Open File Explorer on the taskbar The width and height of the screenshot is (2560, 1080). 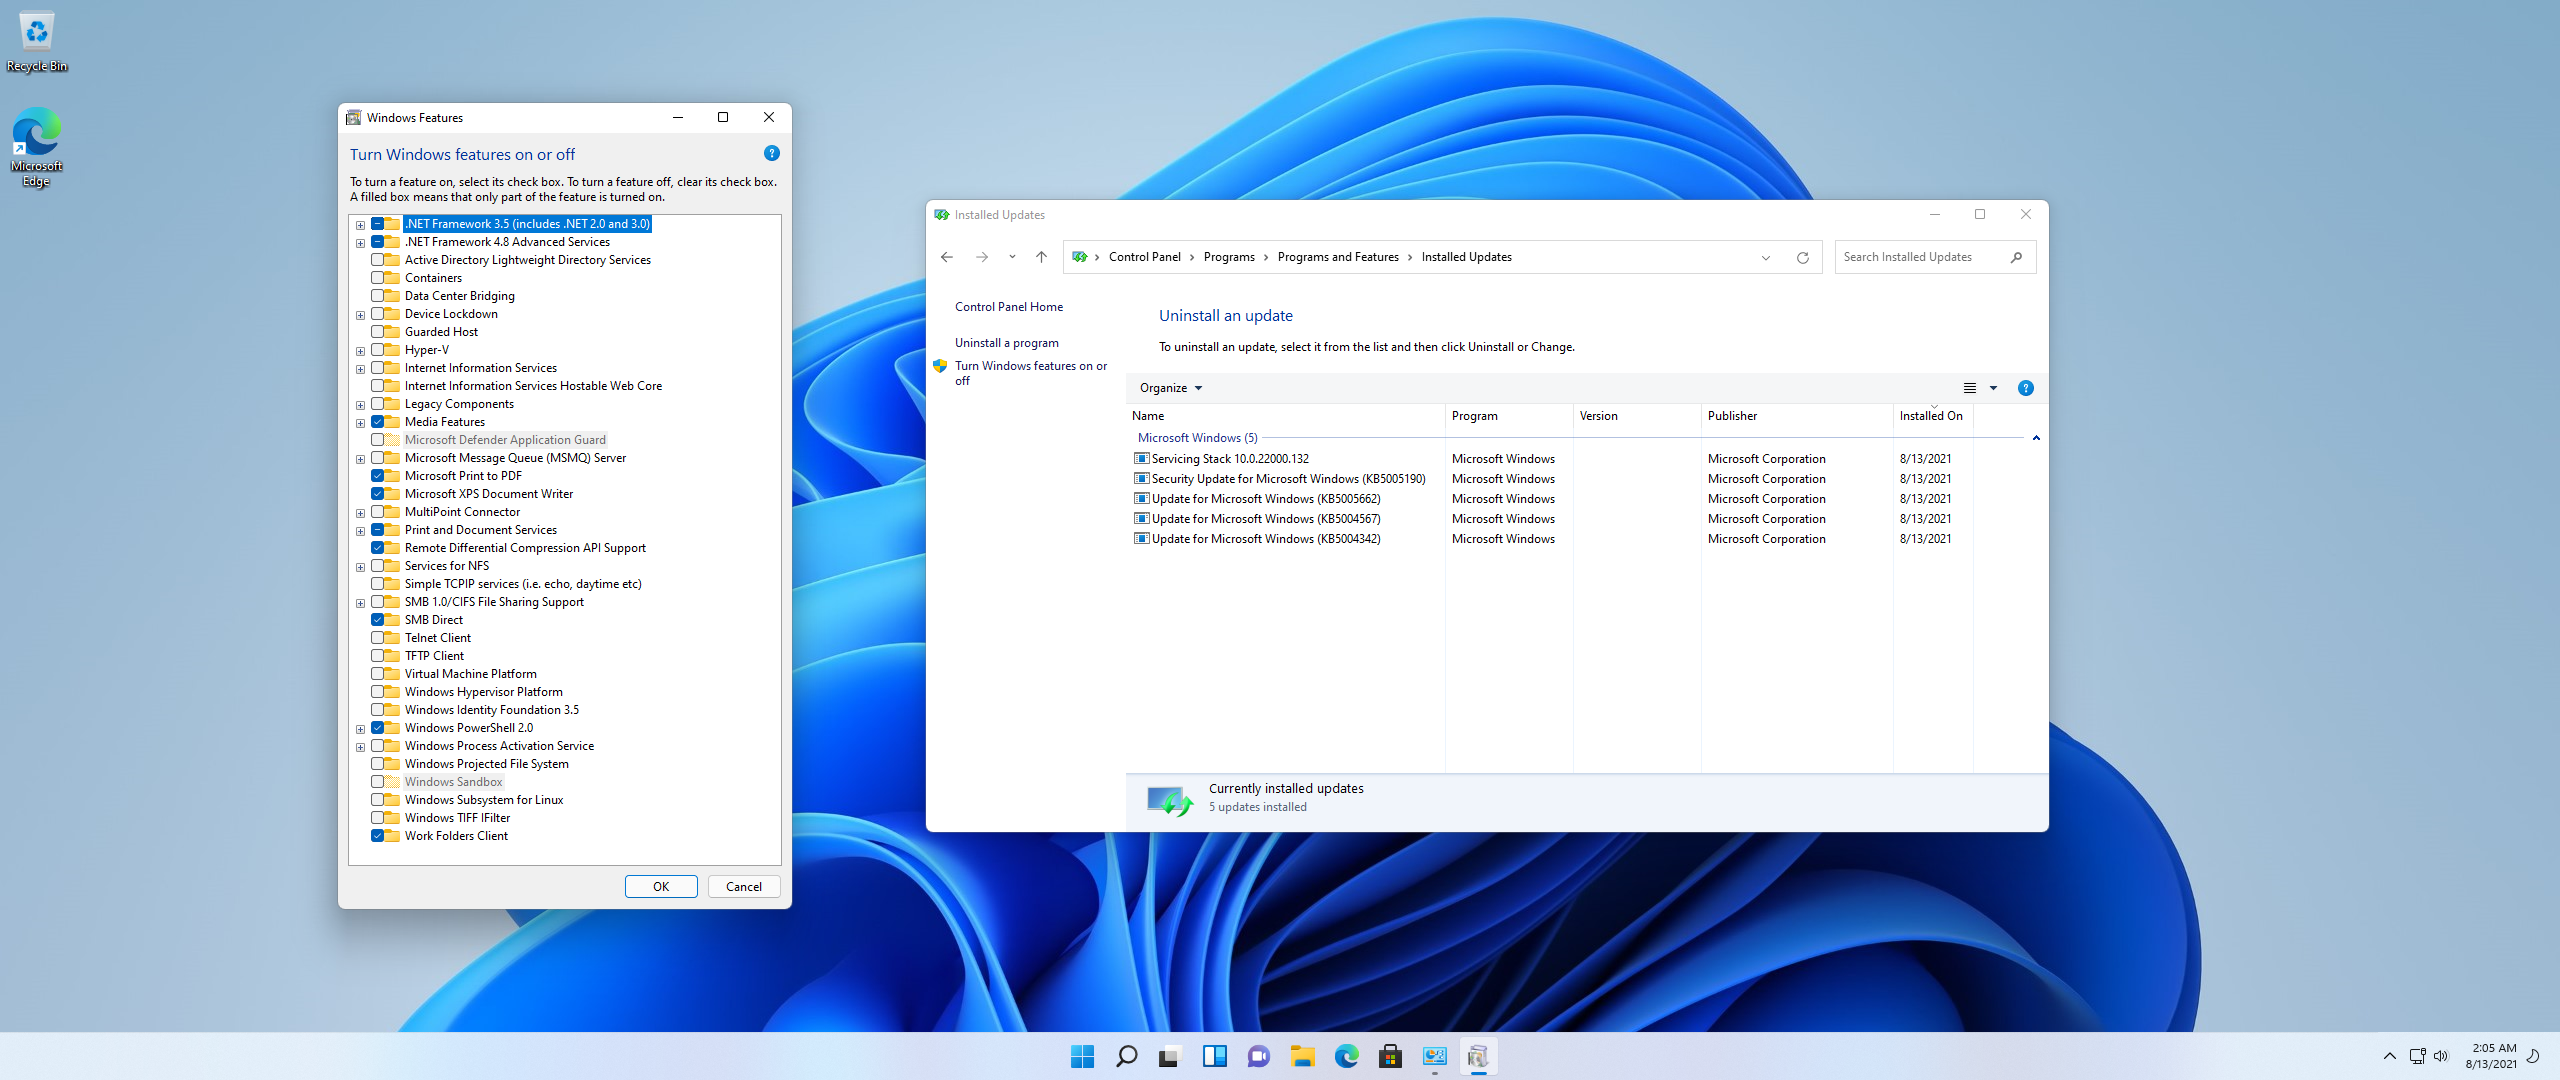point(1302,1056)
